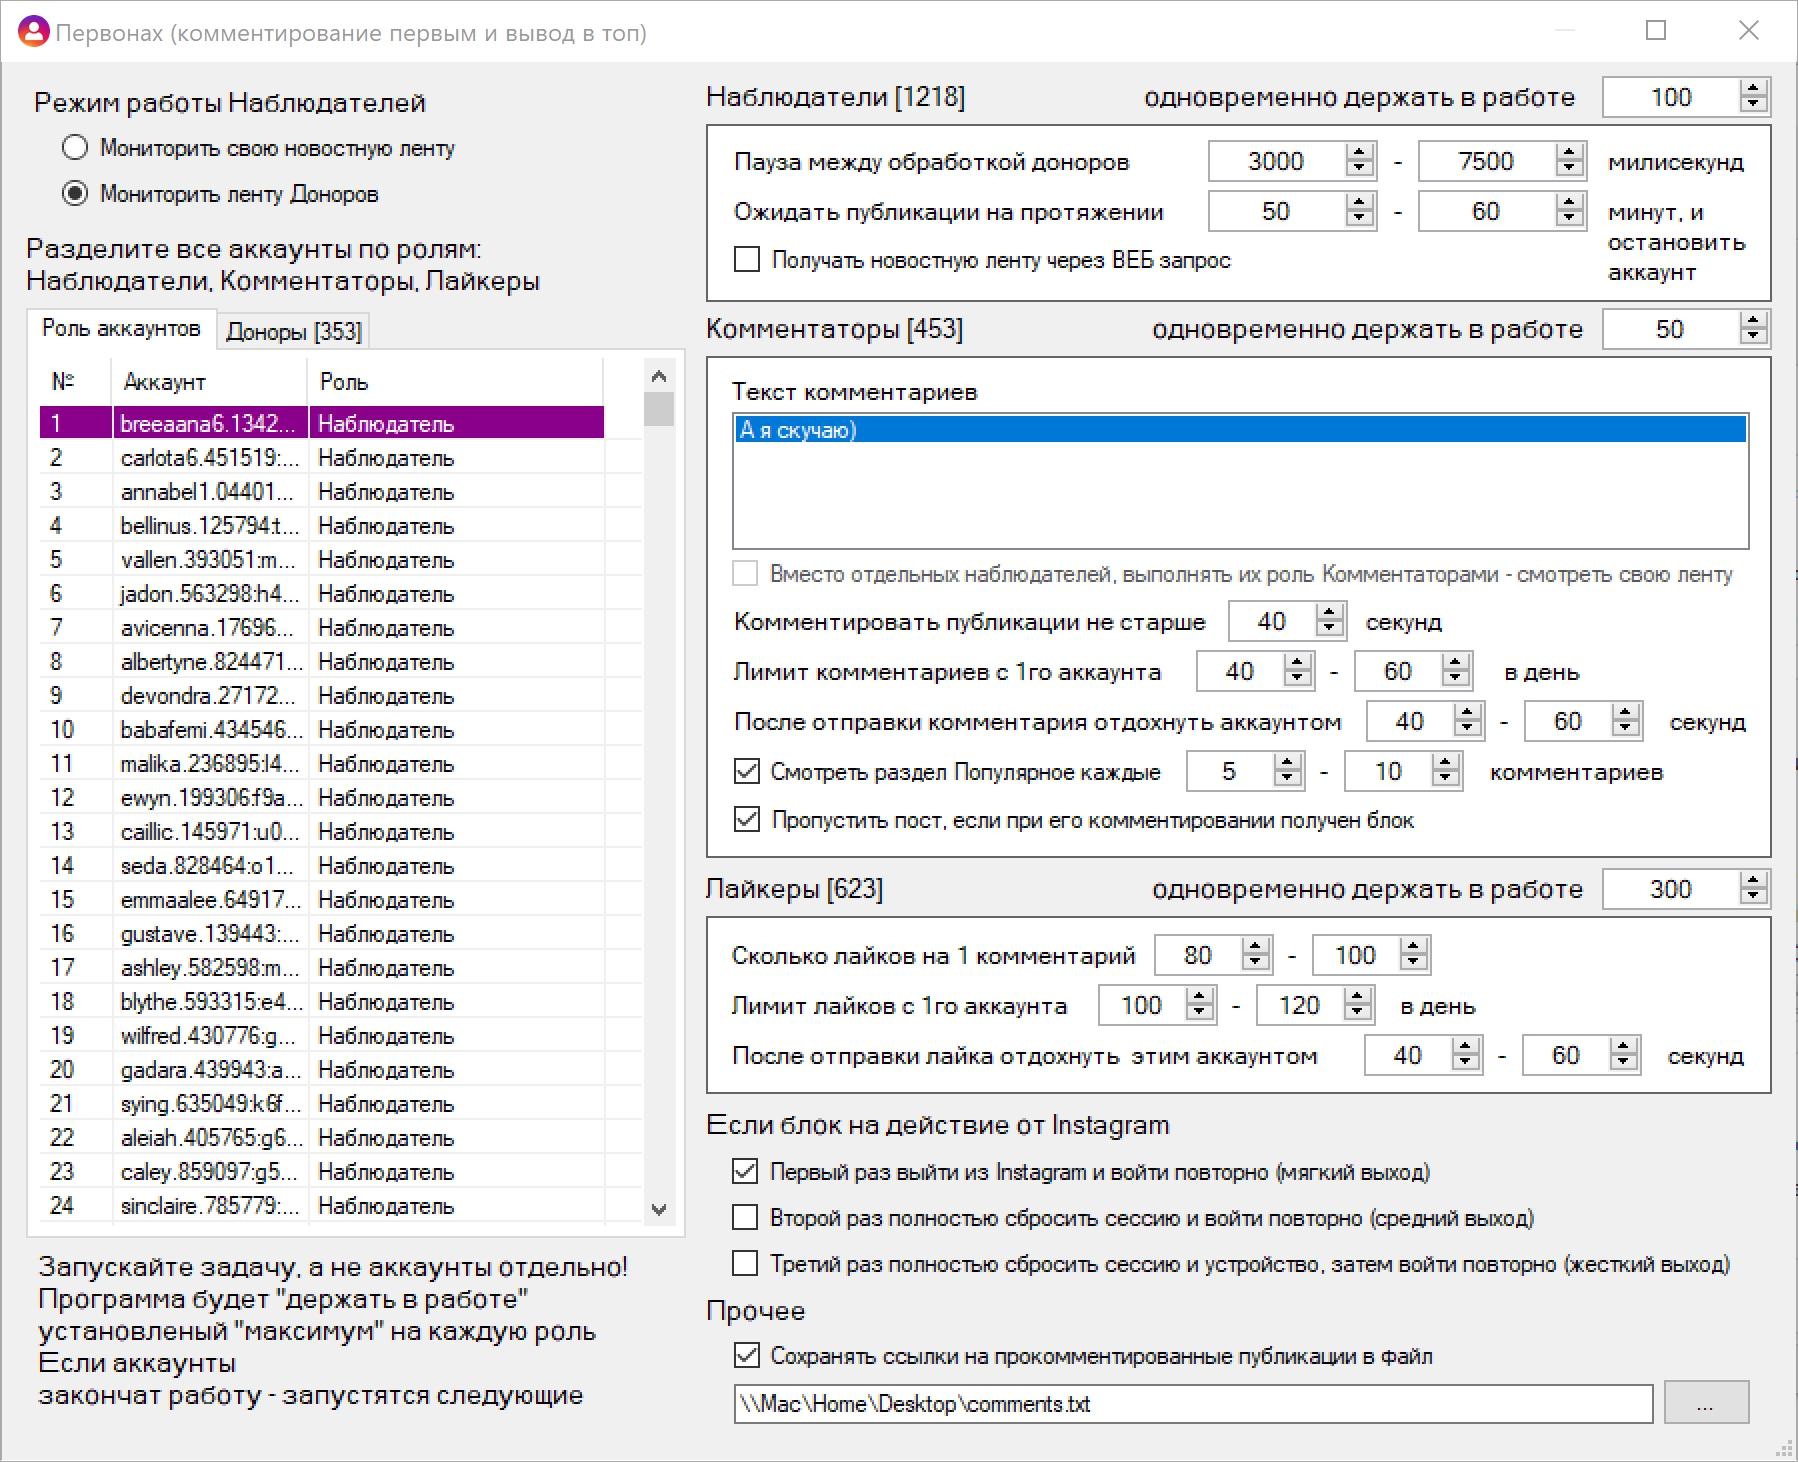Click the comments.txt file path field
This screenshot has width=1798, height=1462.
(x=1193, y=1404)
